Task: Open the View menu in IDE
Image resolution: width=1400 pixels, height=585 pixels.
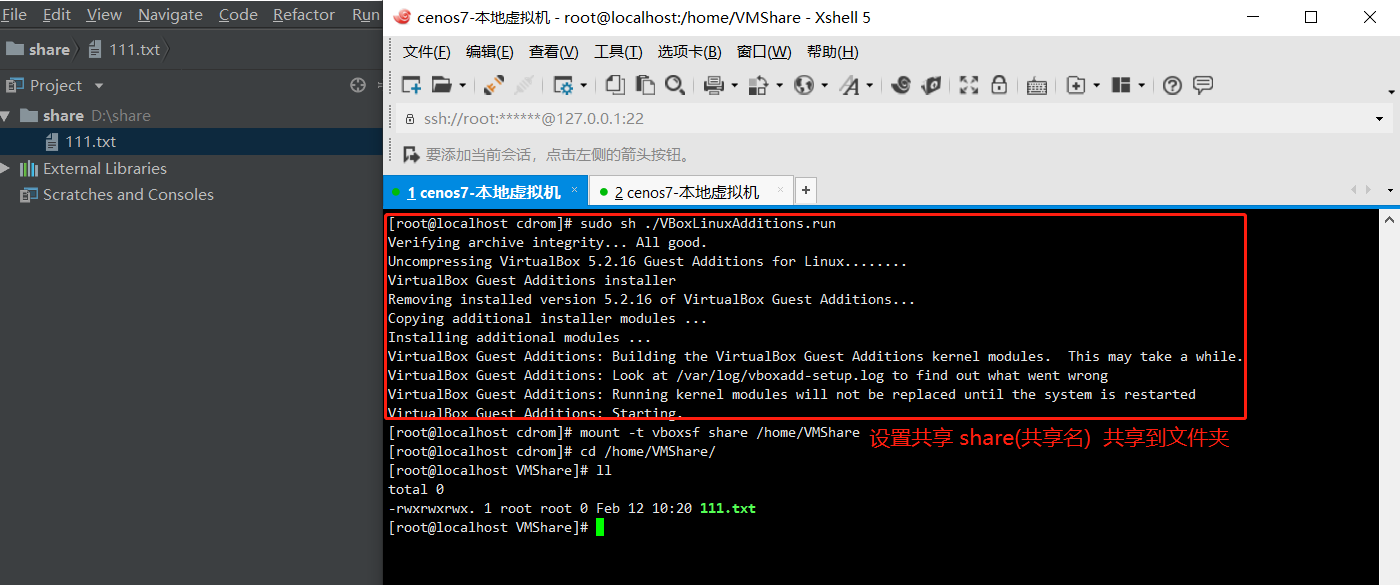Action: (104, 15)
